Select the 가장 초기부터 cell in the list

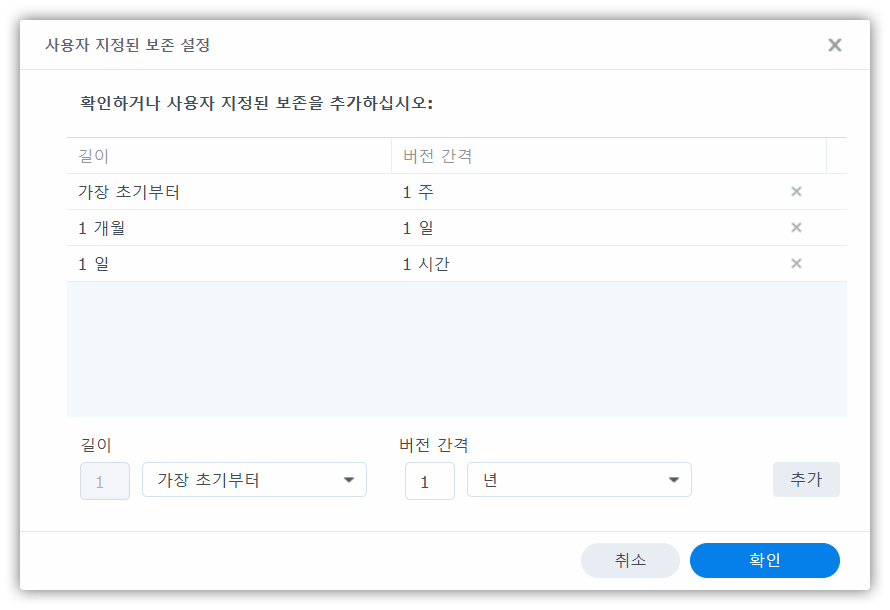point(129,192)
